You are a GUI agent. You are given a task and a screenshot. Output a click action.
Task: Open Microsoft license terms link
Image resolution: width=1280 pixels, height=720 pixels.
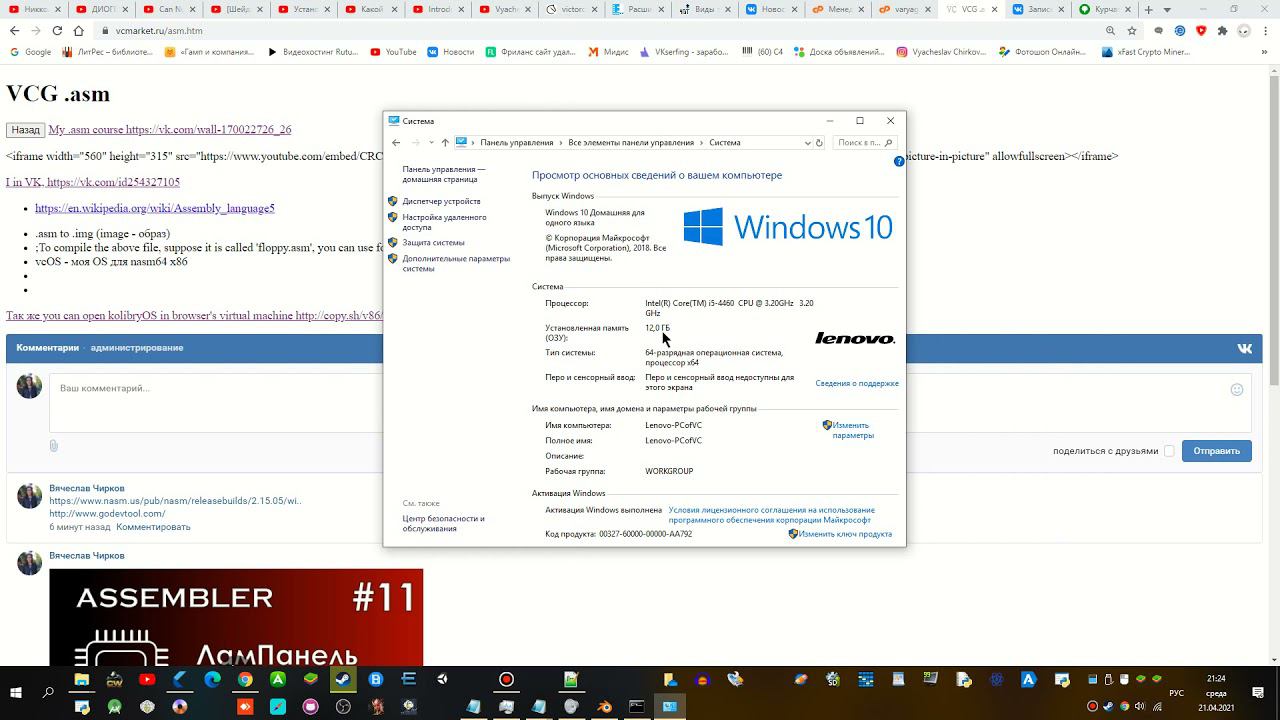(771, 515)
